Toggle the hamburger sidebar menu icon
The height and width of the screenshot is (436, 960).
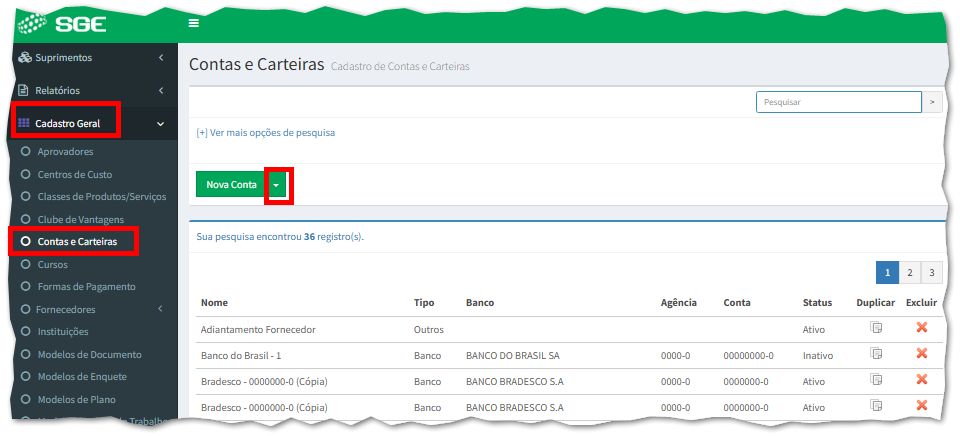click(x=193, y=24)
